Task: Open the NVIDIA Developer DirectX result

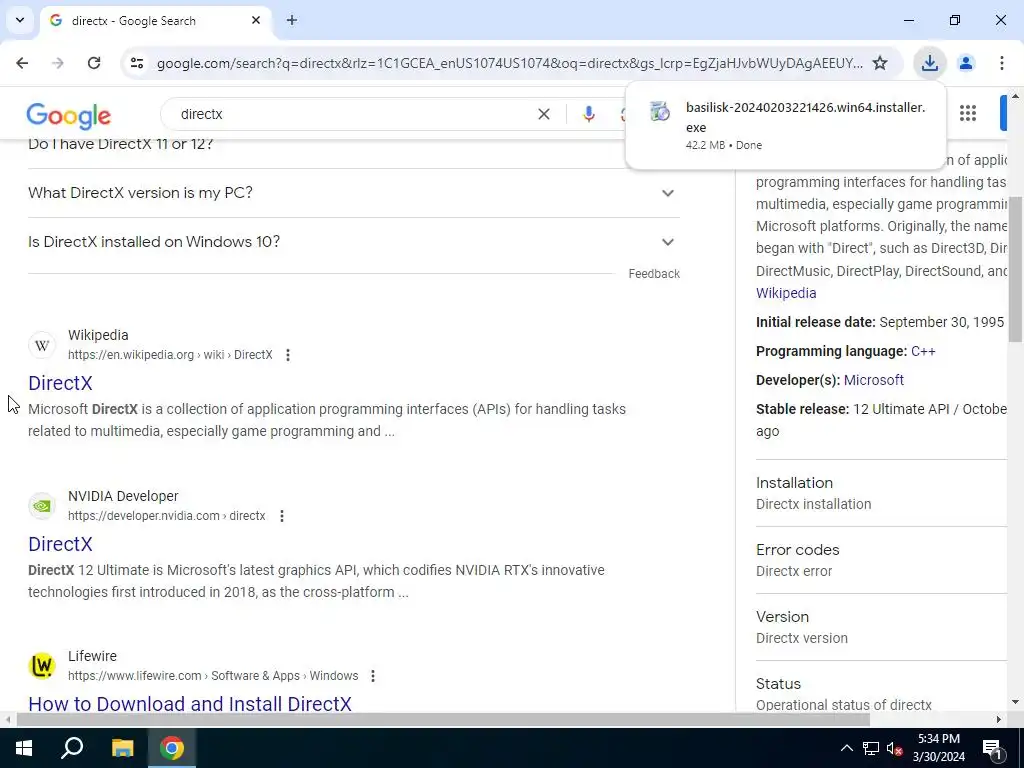Action: (x=60, y=544)
